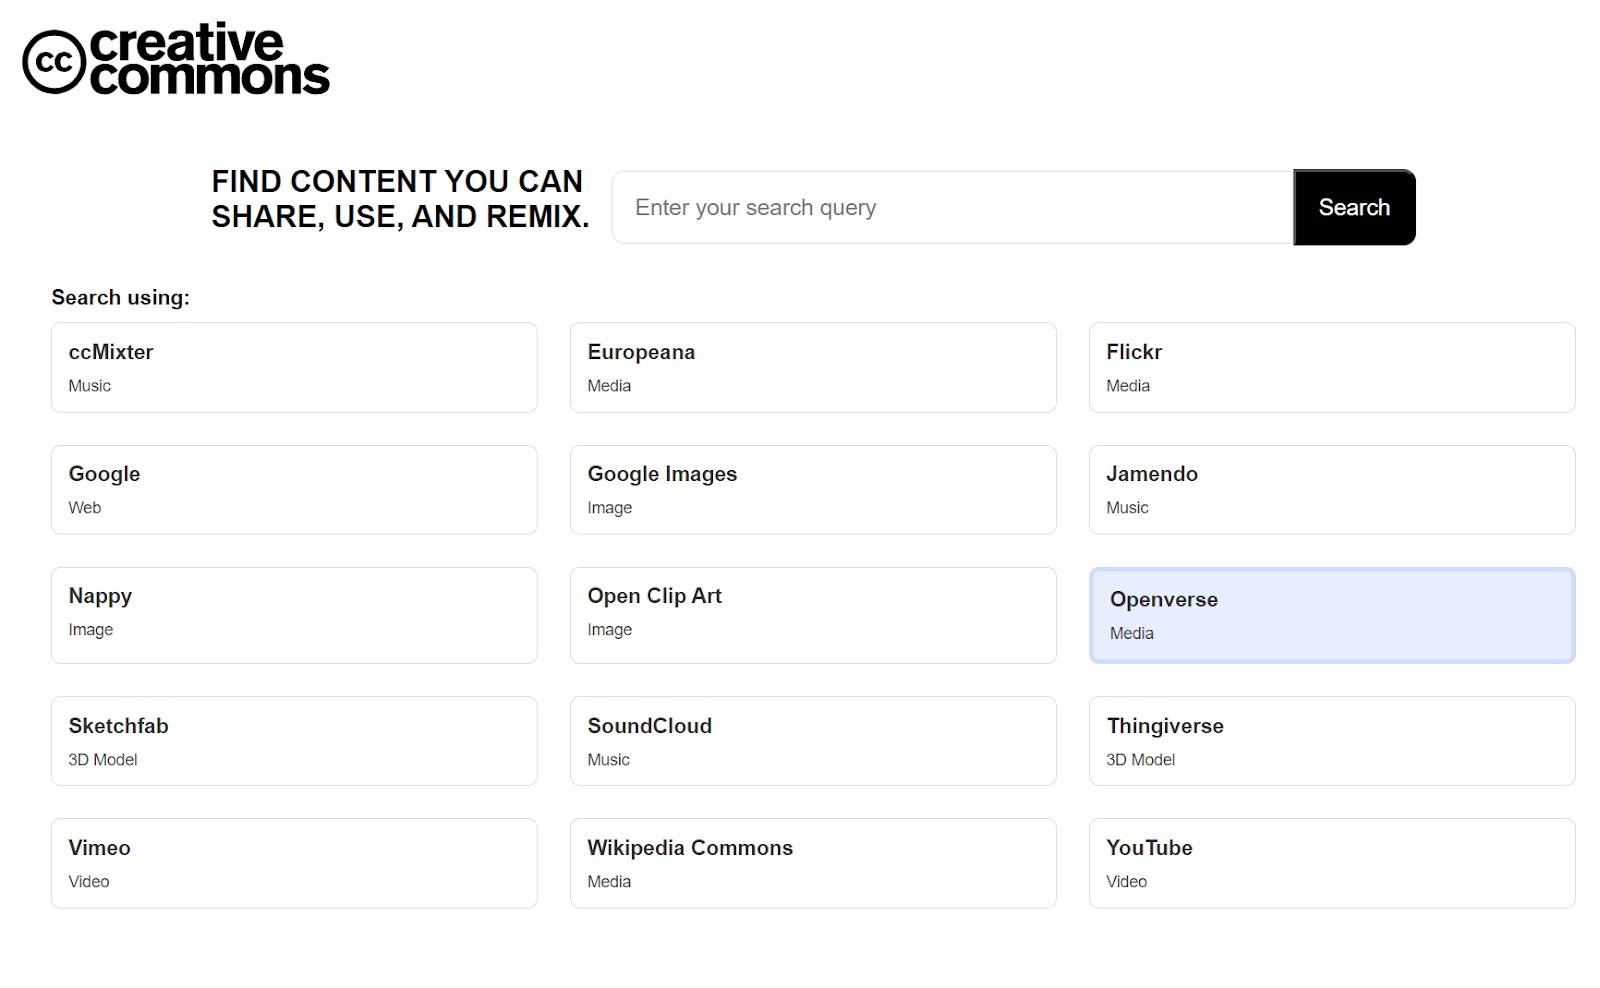Image resolution: width=1600 pixels, height=988 pixels.
Task: Select Jamendo music source
Action: (1332, 490)
